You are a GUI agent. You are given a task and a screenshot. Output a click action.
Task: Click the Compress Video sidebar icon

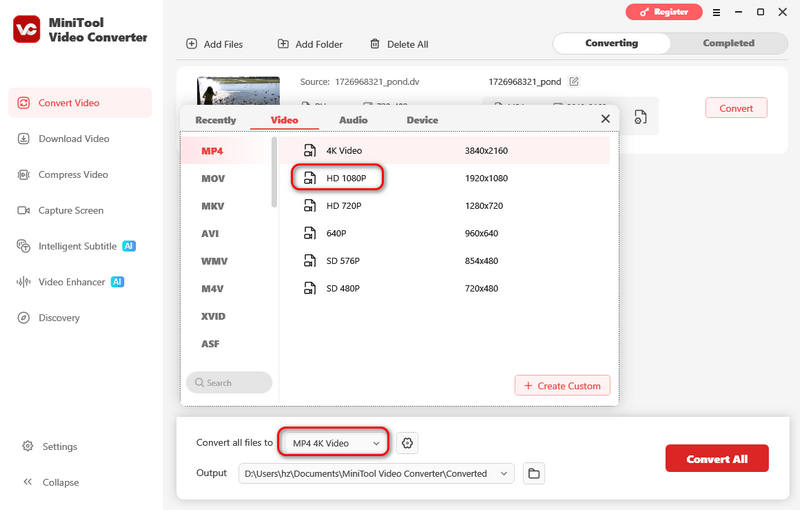(23, 174)
